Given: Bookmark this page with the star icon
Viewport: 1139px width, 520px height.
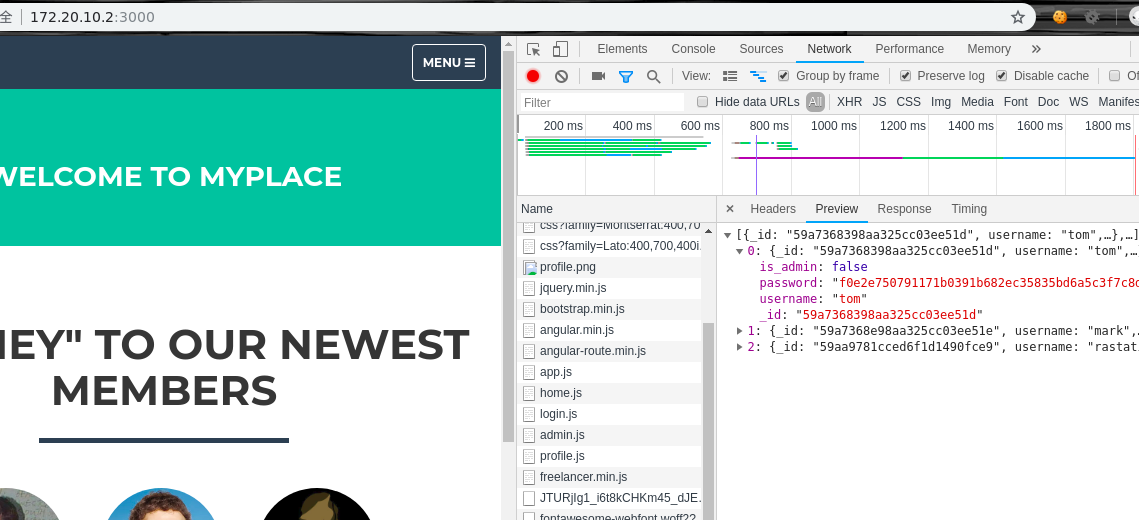Looking at the screenshot, I should 1018,17.
